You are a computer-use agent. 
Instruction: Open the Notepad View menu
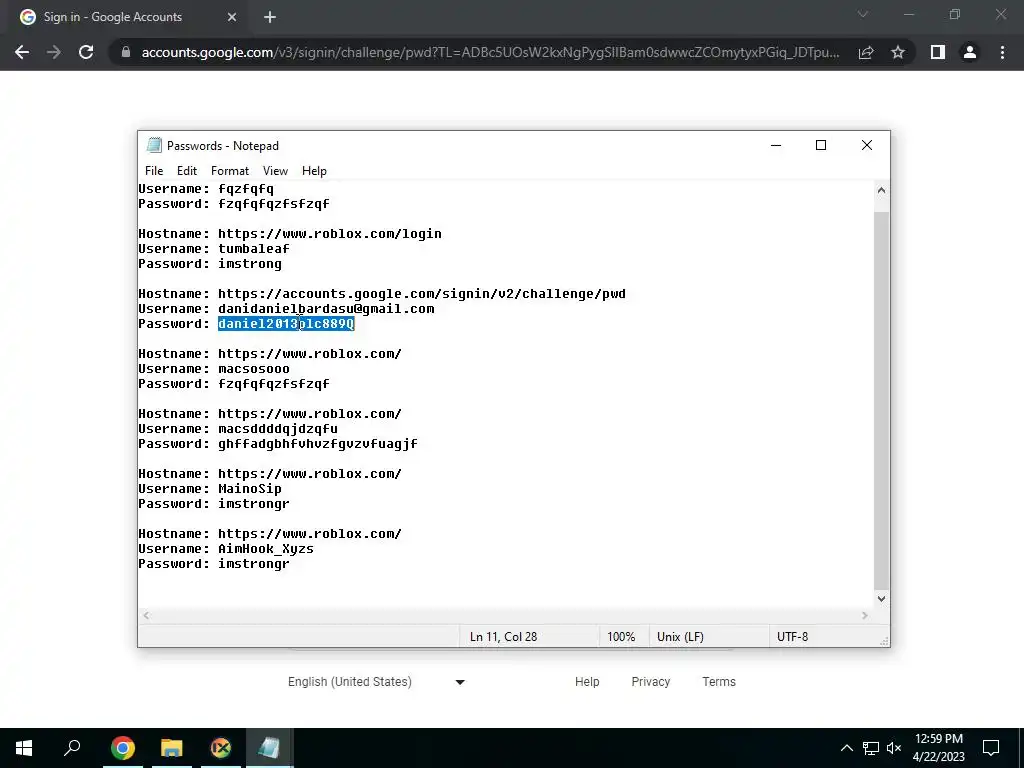[x=275, y=170]
